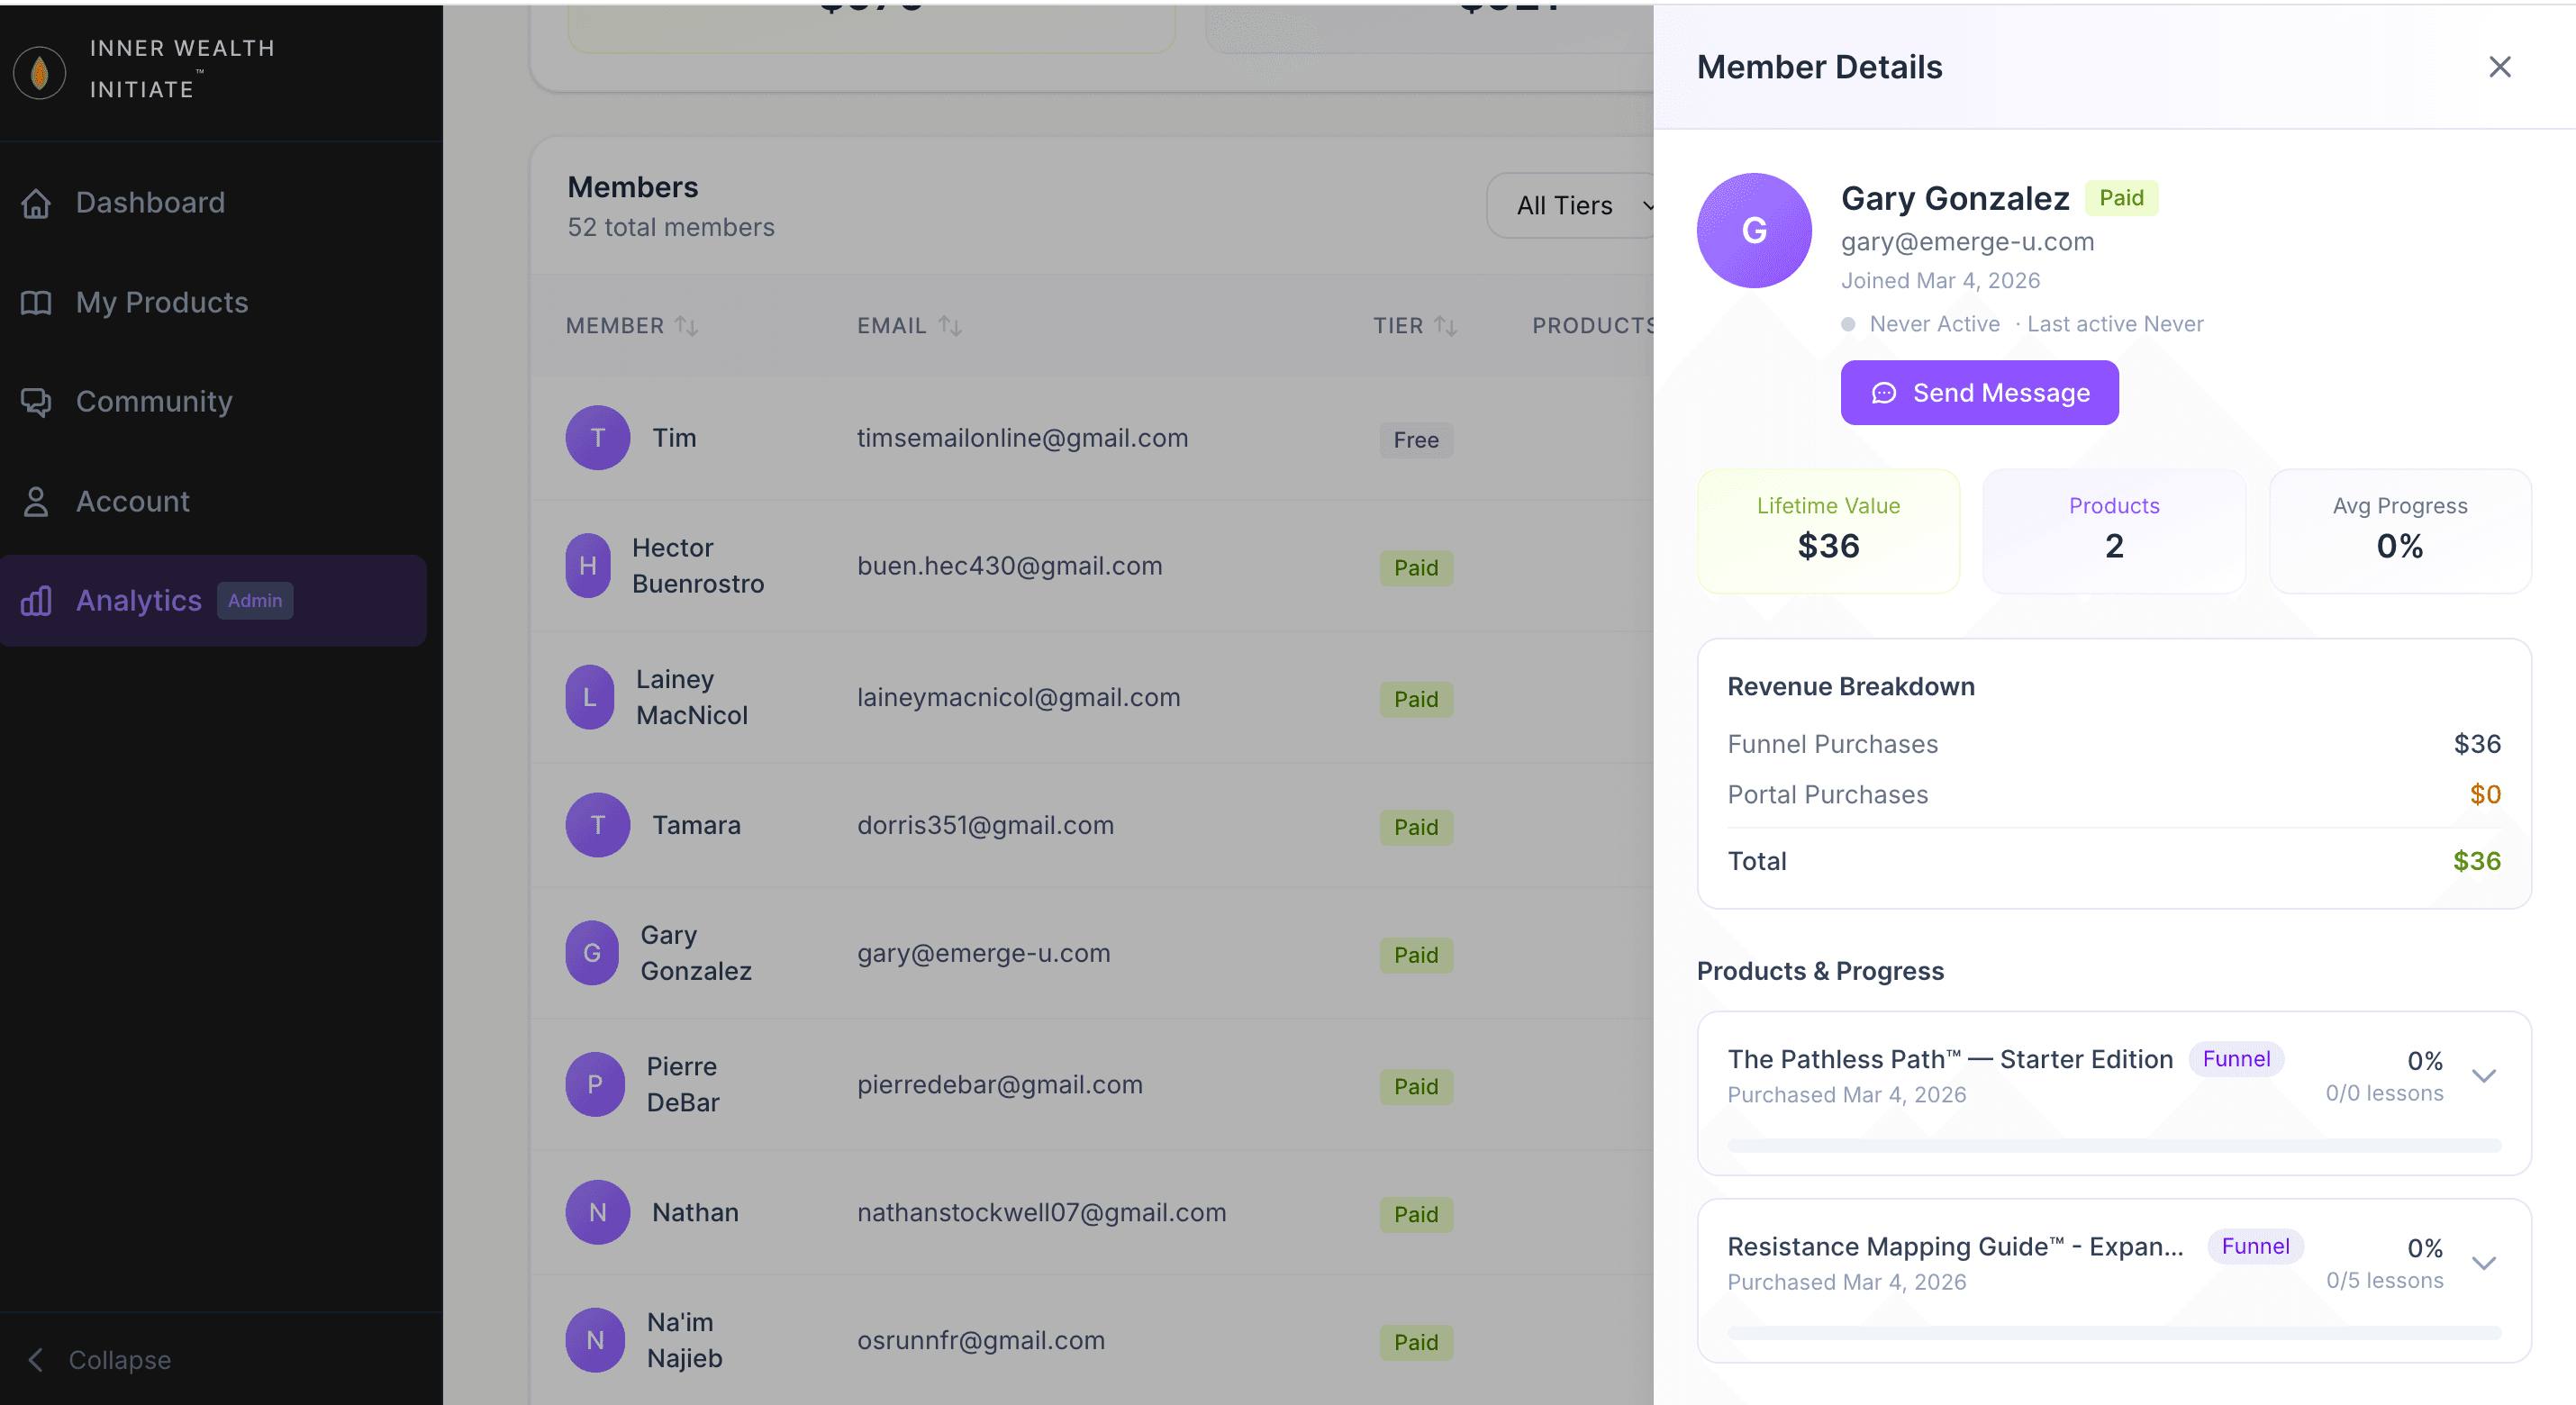This screenshot has width=2576, height=1405.
Task: Close the Member Details panel
Action: 2500,66
